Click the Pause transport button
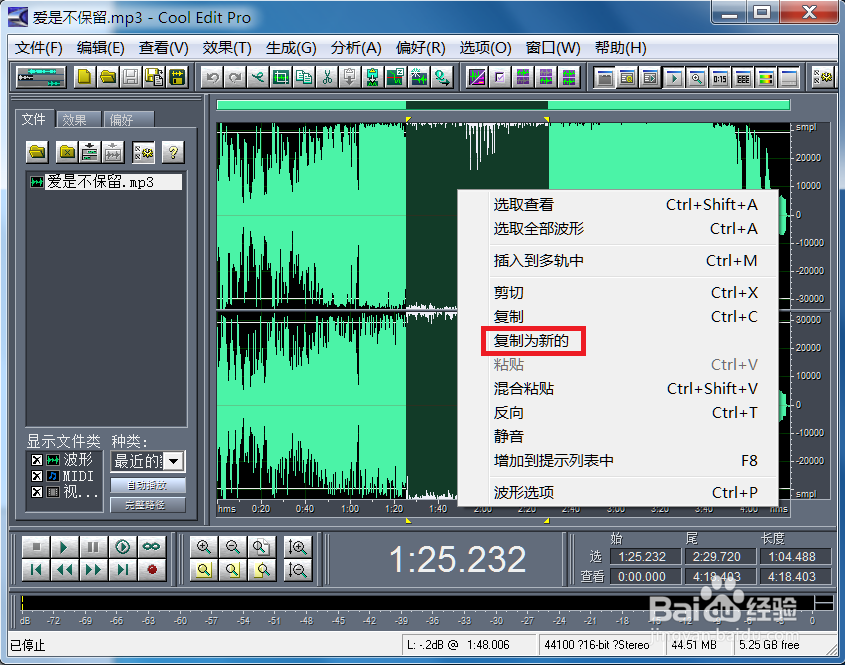Image resolution: width=845 pixels, height=665 pixels. pyautogui.click(x=93, y=547)
